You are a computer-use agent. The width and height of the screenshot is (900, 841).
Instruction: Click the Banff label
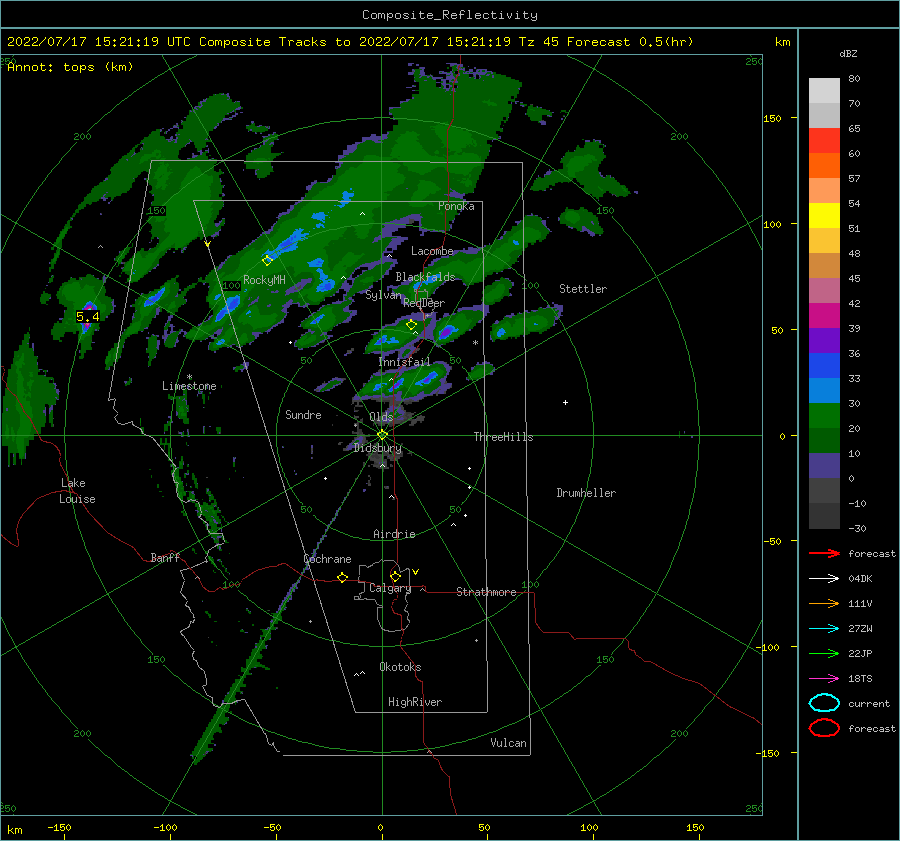point(165,557)
